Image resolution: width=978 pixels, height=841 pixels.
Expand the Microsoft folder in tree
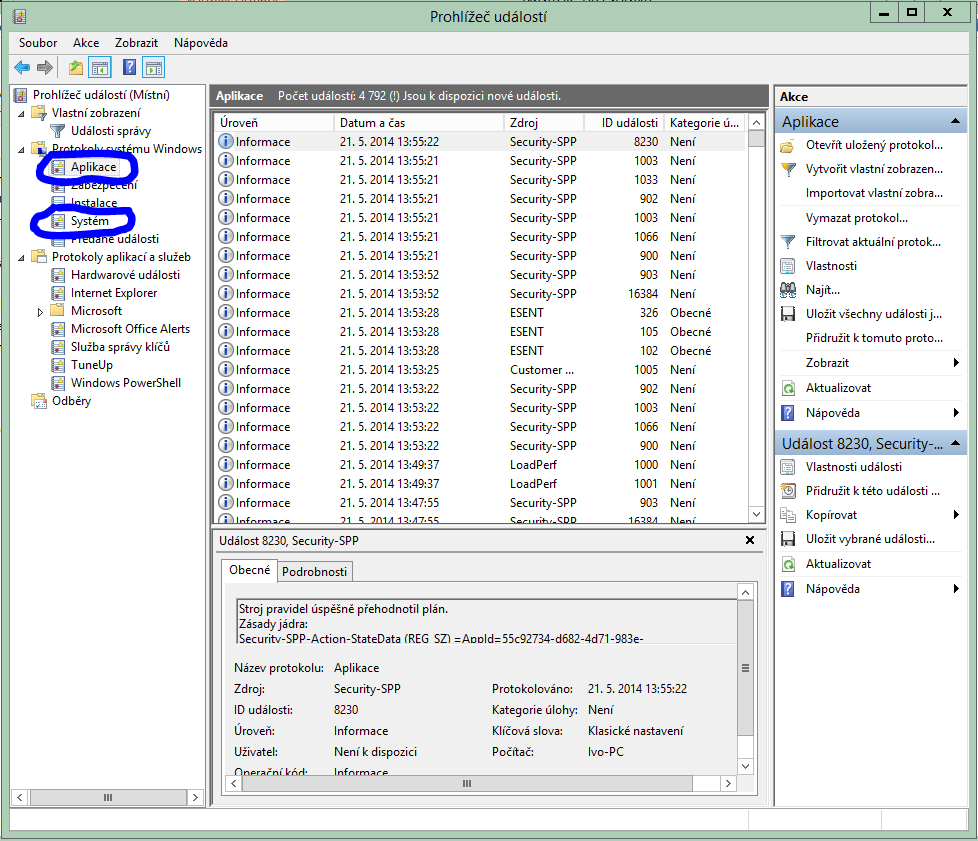tap(41, 312)
